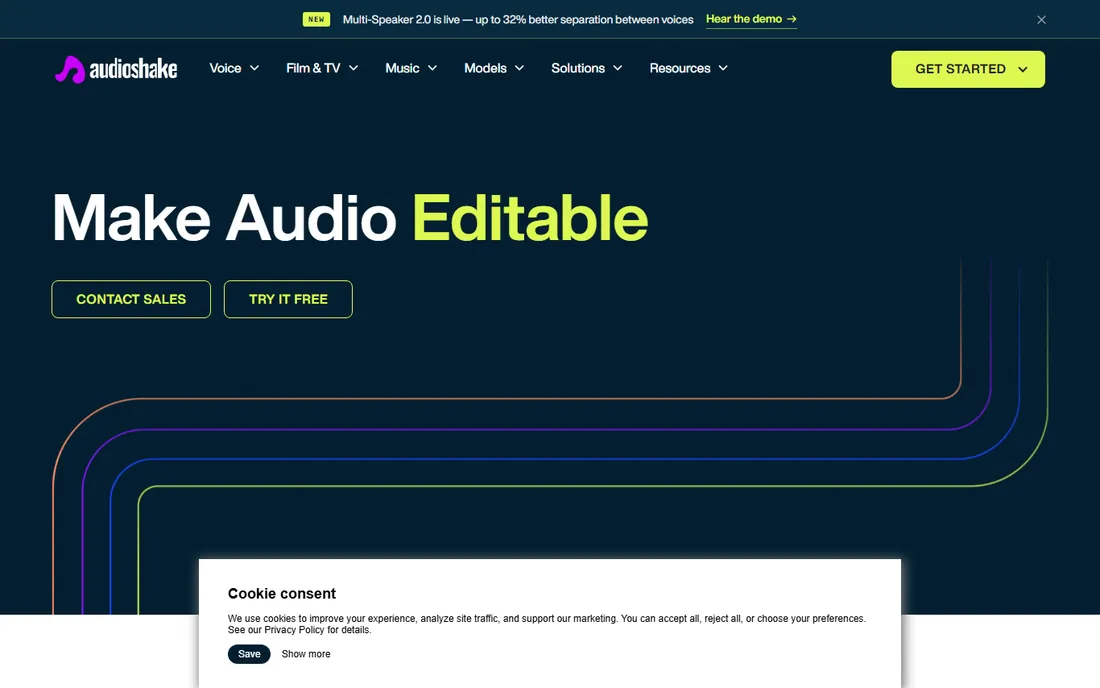Expand the Resources chevron arrow

pos(723,68)
